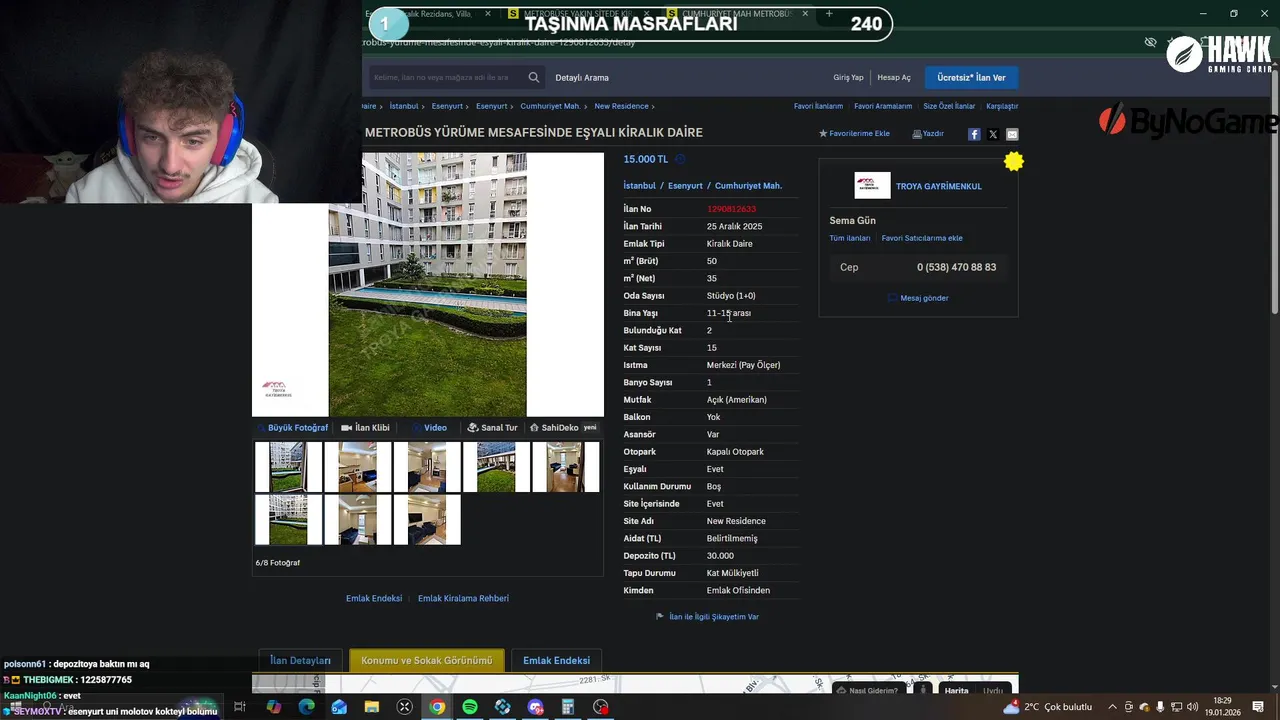Click Nasıl Giderim directions button on map
This screenshot has height=720, width=1280.
point(867,690)
